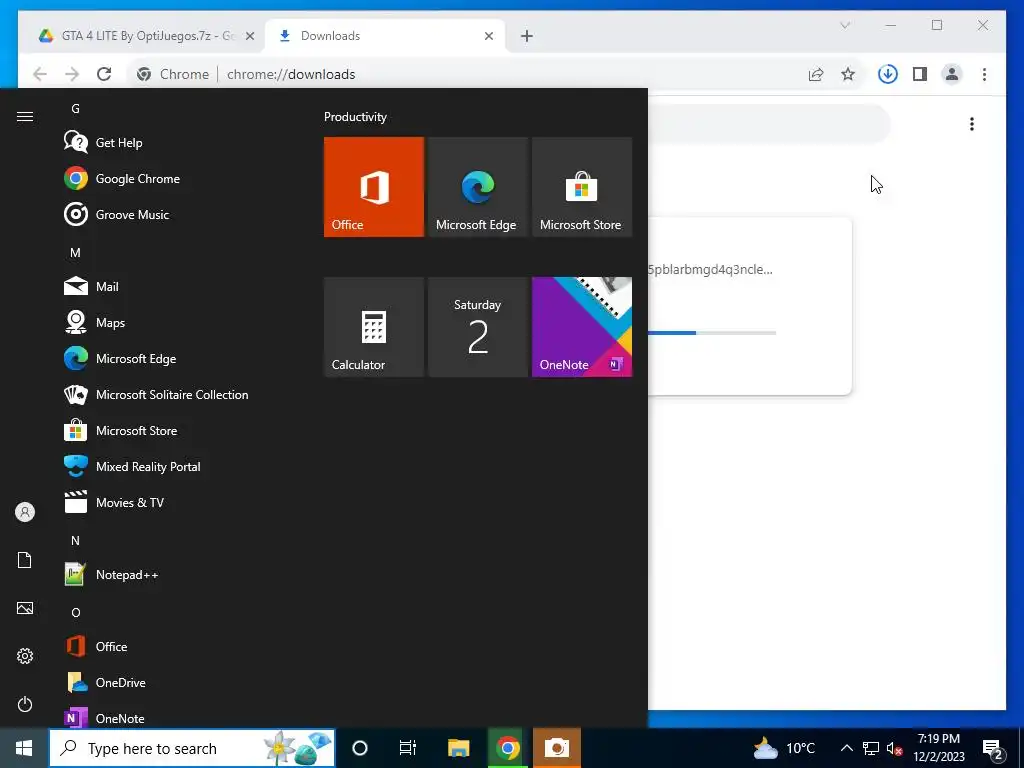Open the Calculator tile

374,327
